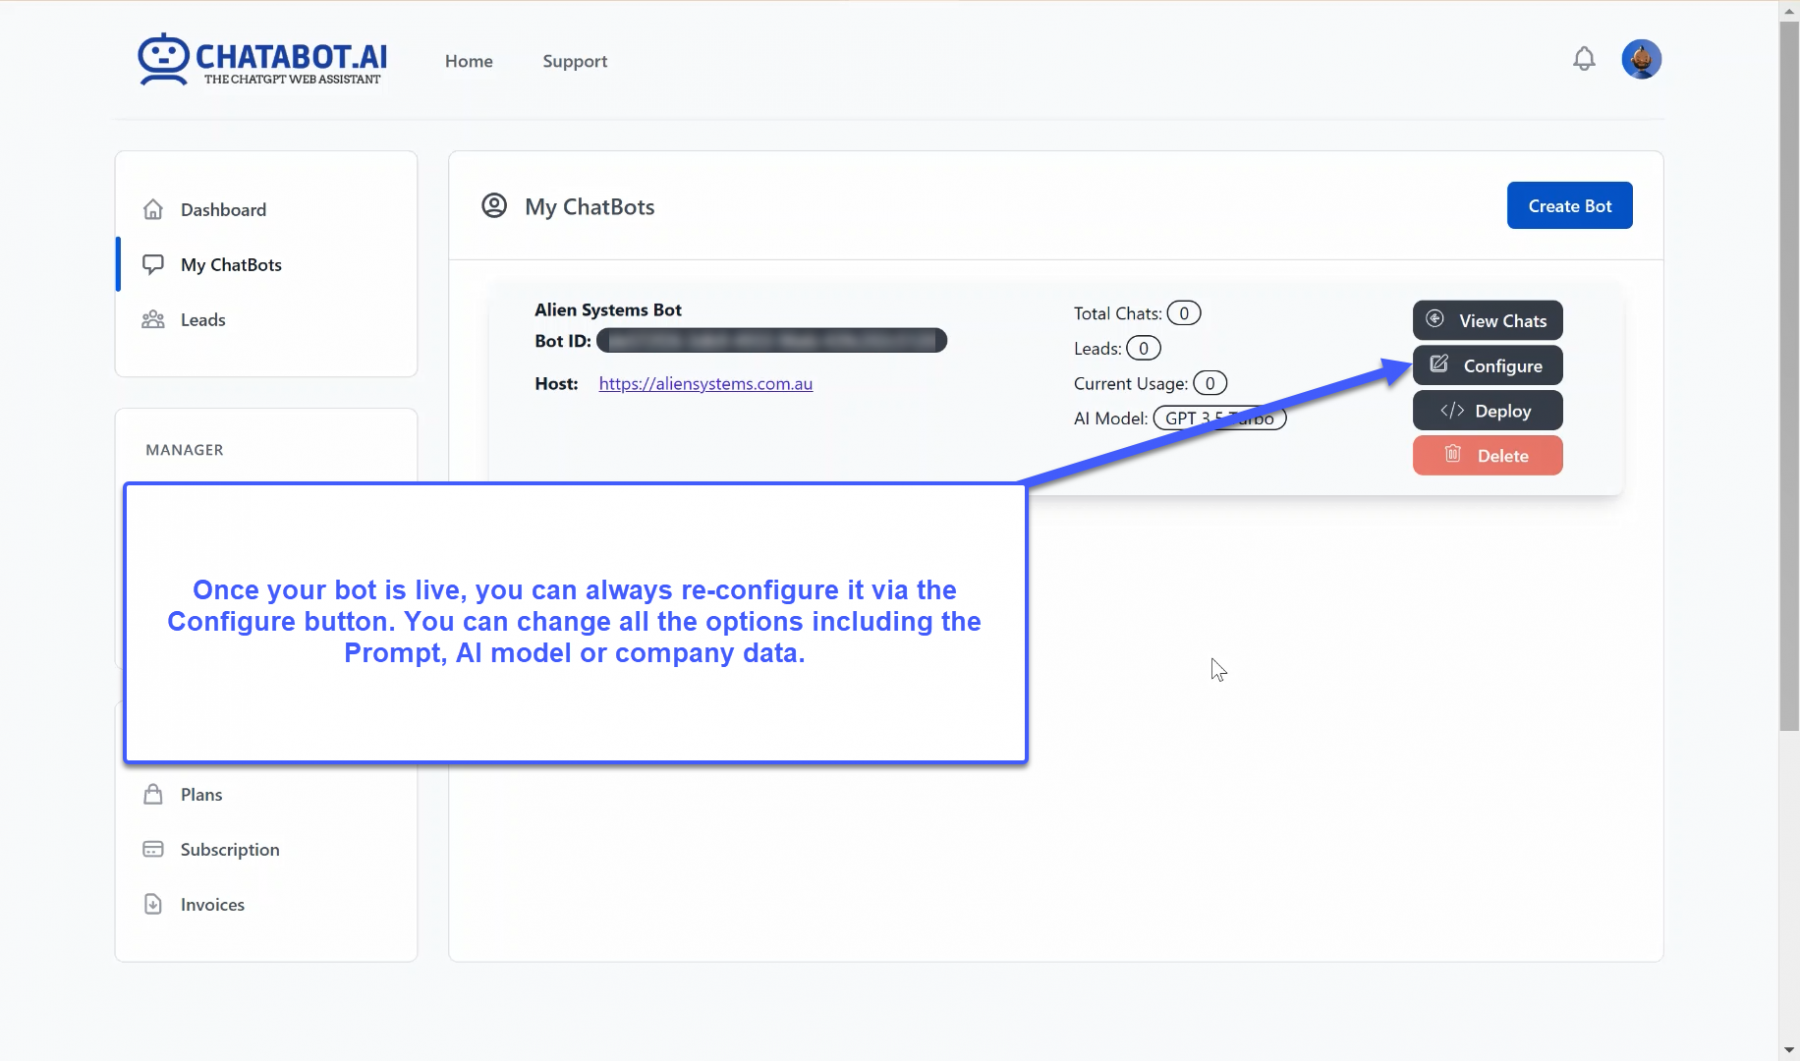Screen dimensions: 1800x1061
Task: Click the Chatabot.AI robot logo
Action: point(163,59)
